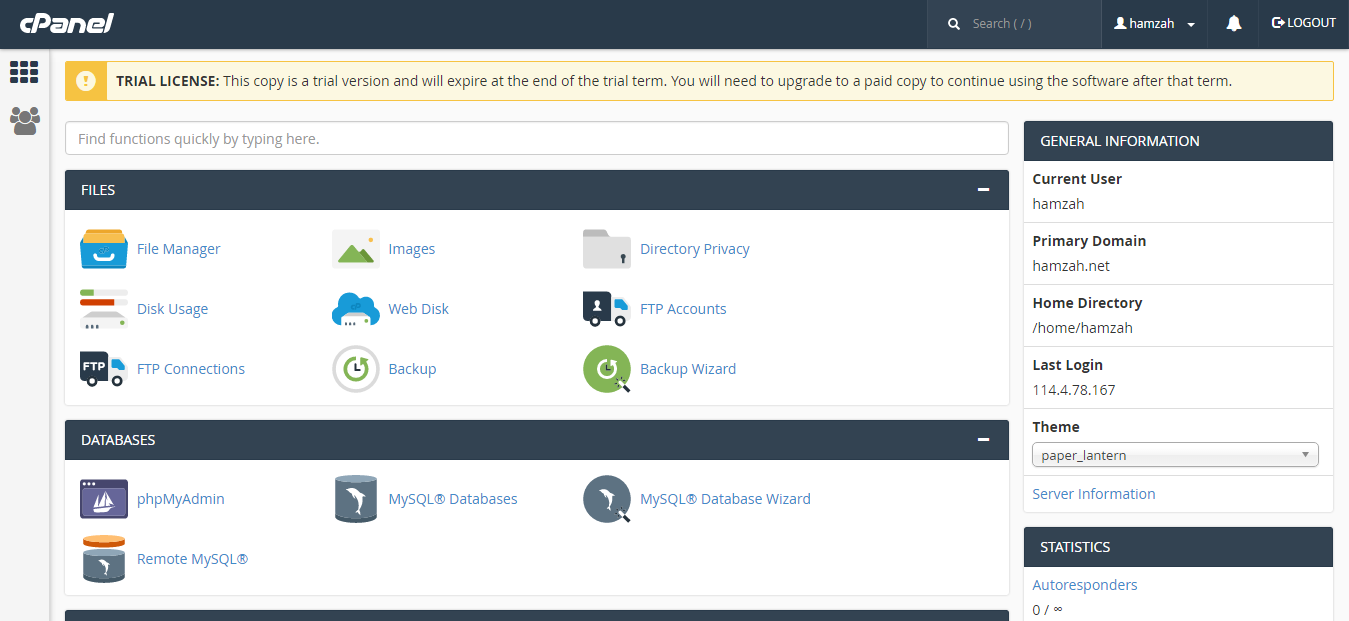Select the Images tool icon
This screenshot has width=1349, height=621.
(x=355, y=248)
